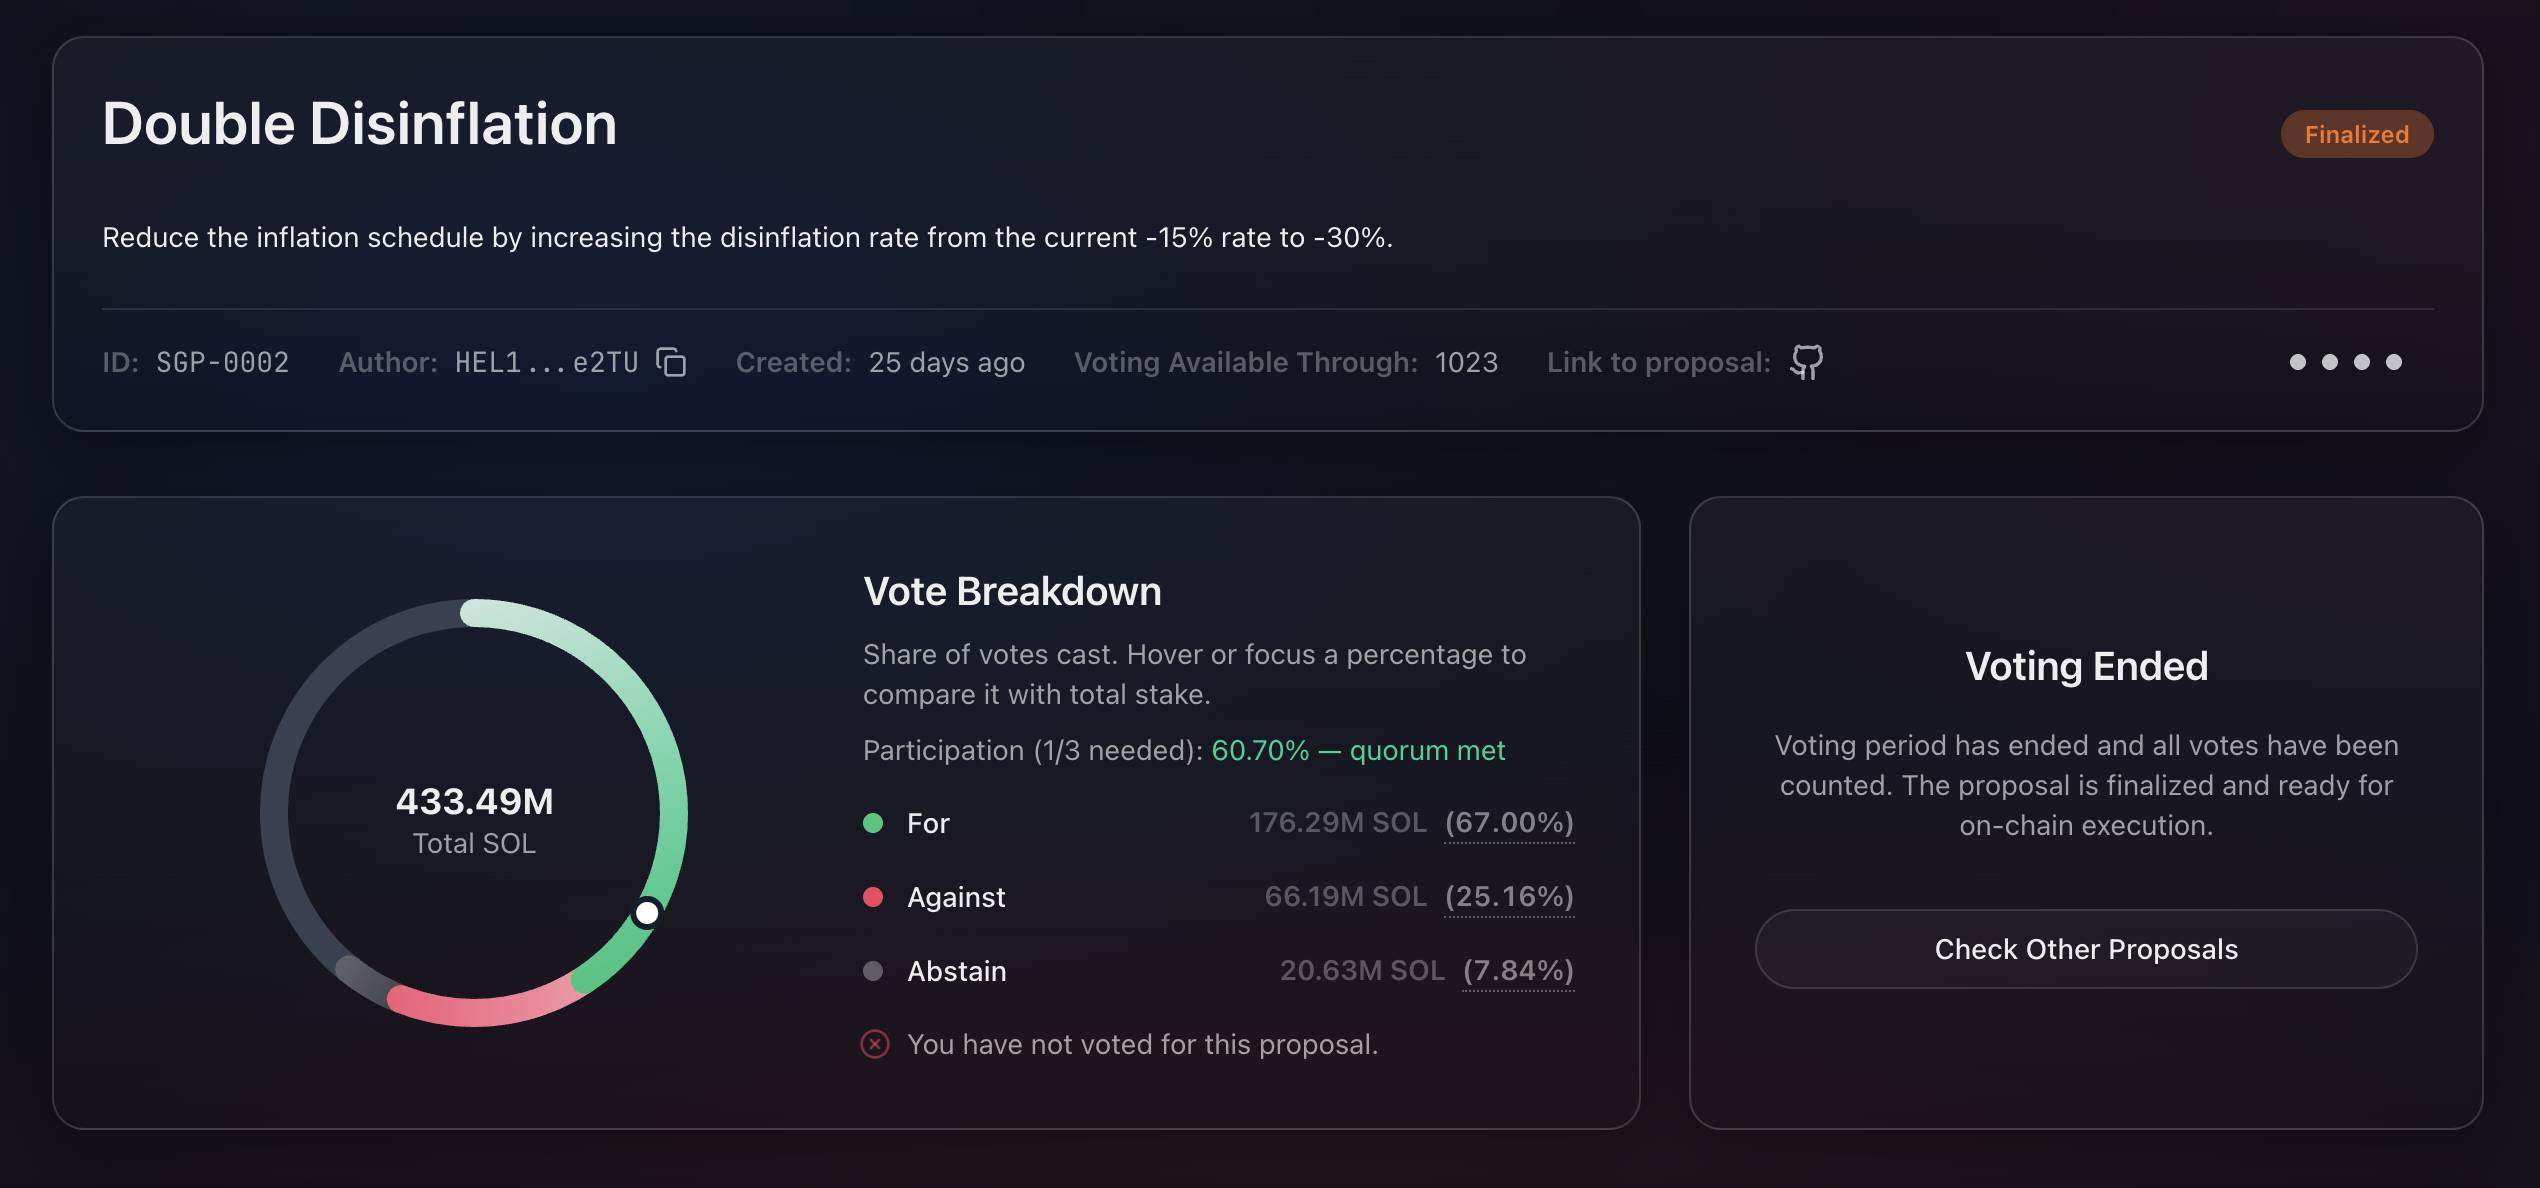Viewport: 2540px width, 1188px height.
Task: Click the red Against legend dot
Action: [x=873, y=897]
